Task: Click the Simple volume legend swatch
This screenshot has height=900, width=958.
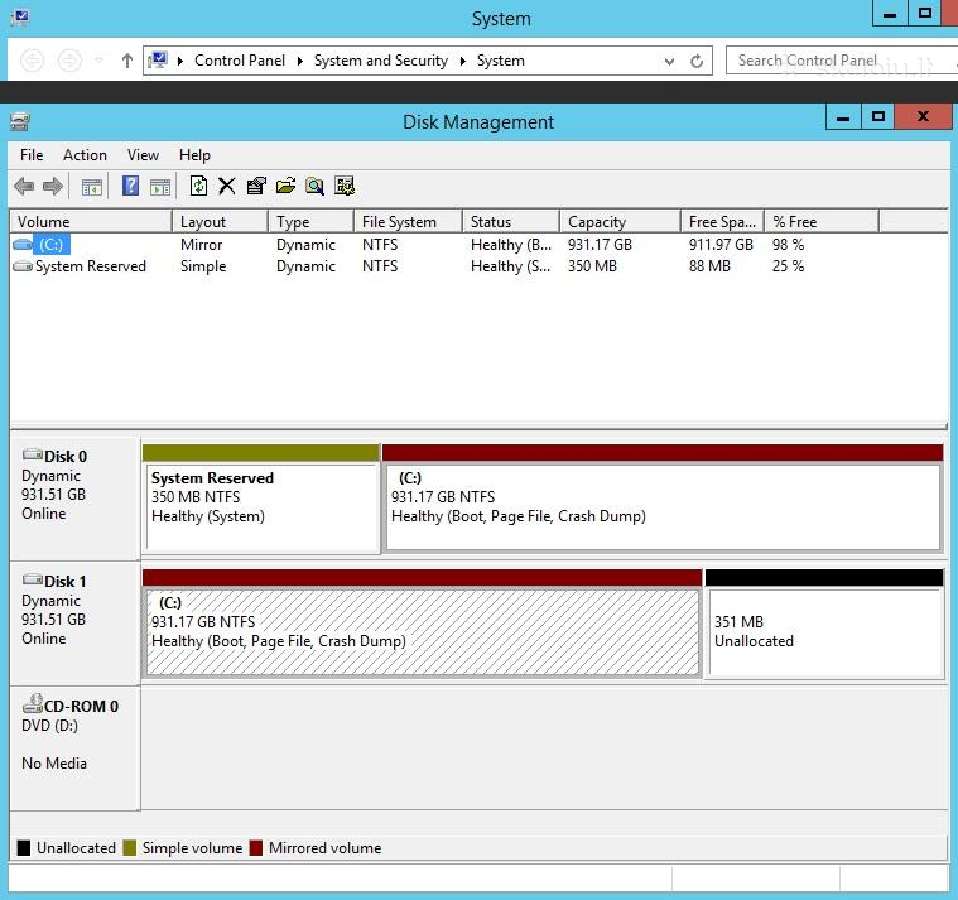Action: [129, 848]
